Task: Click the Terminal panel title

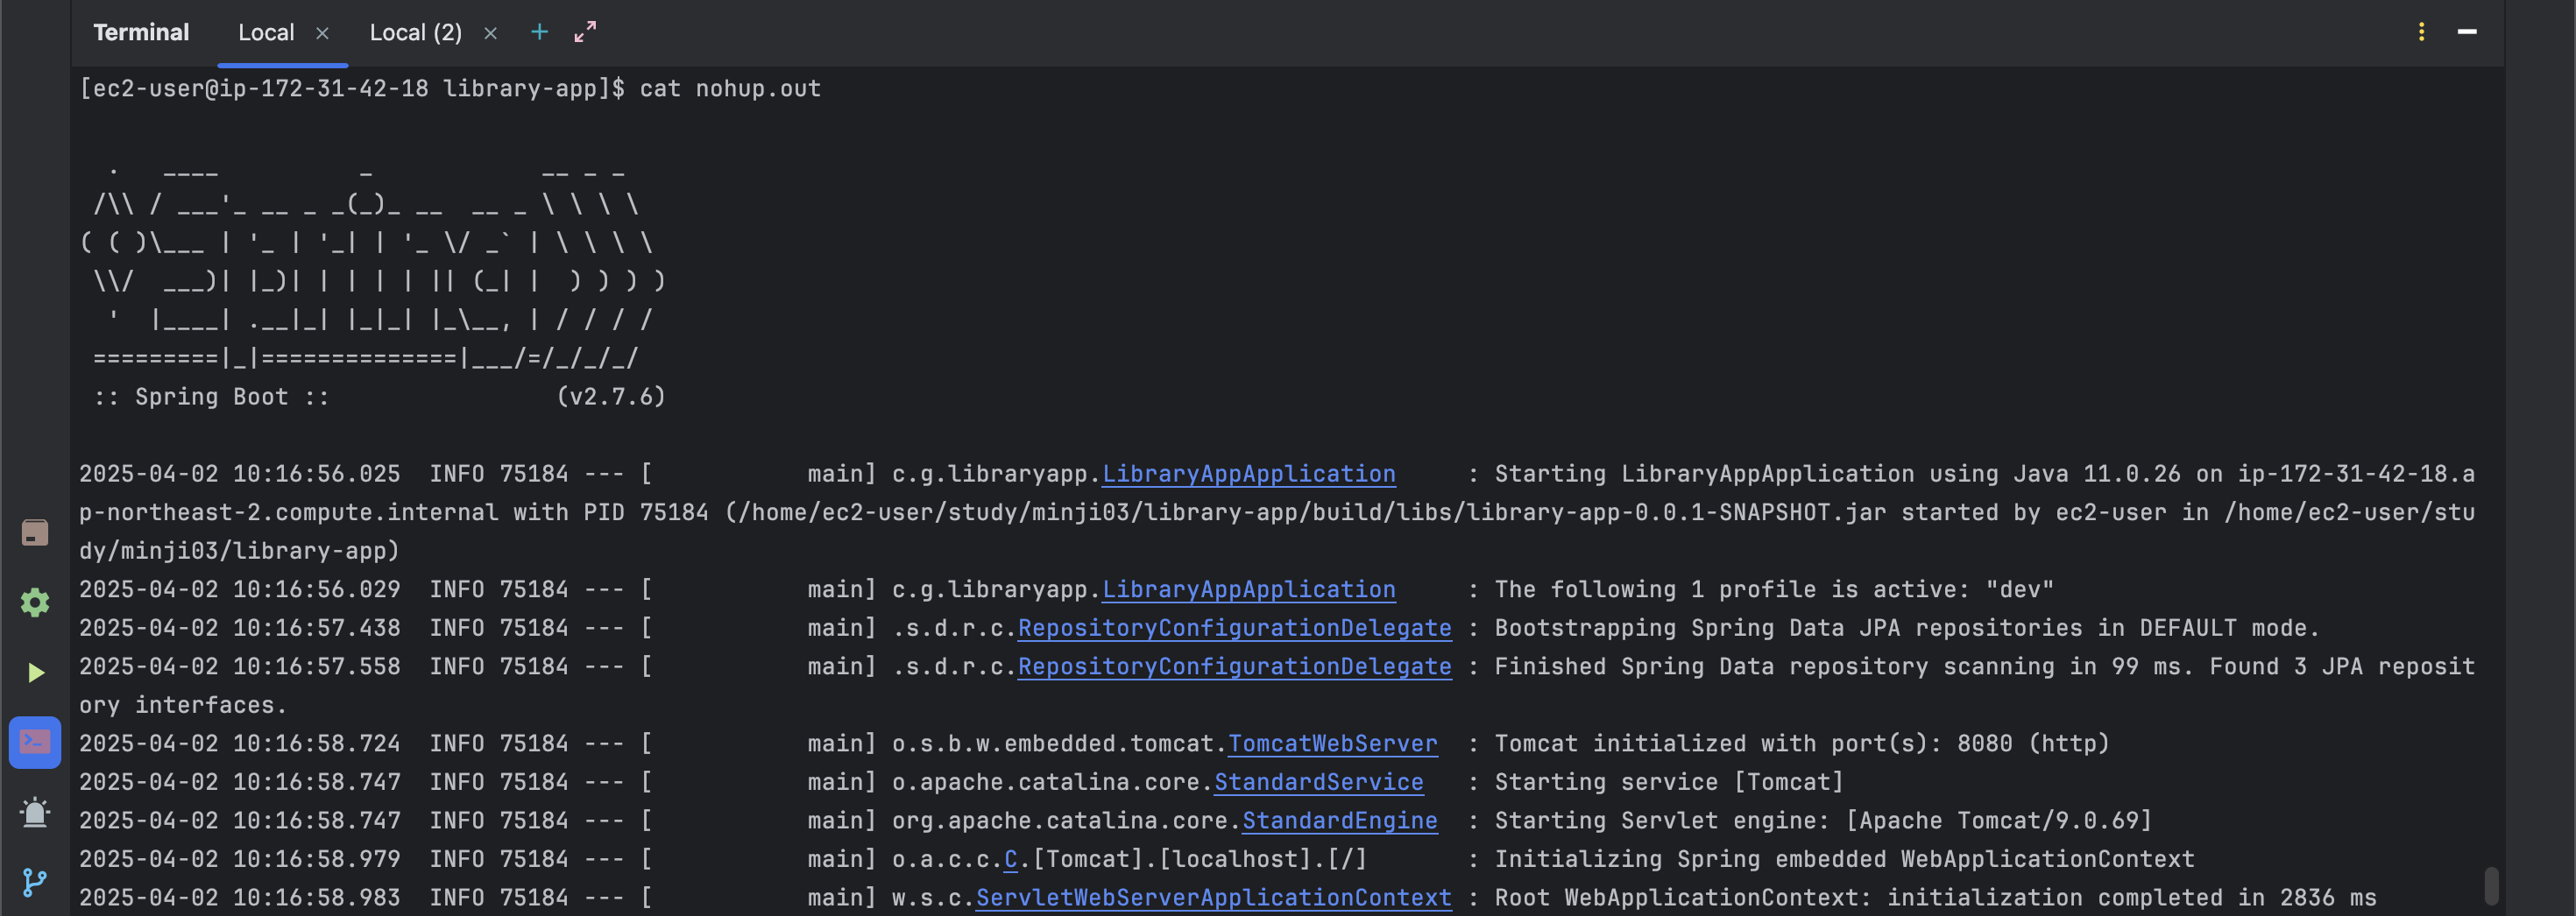Action: [x=141, y=33]
